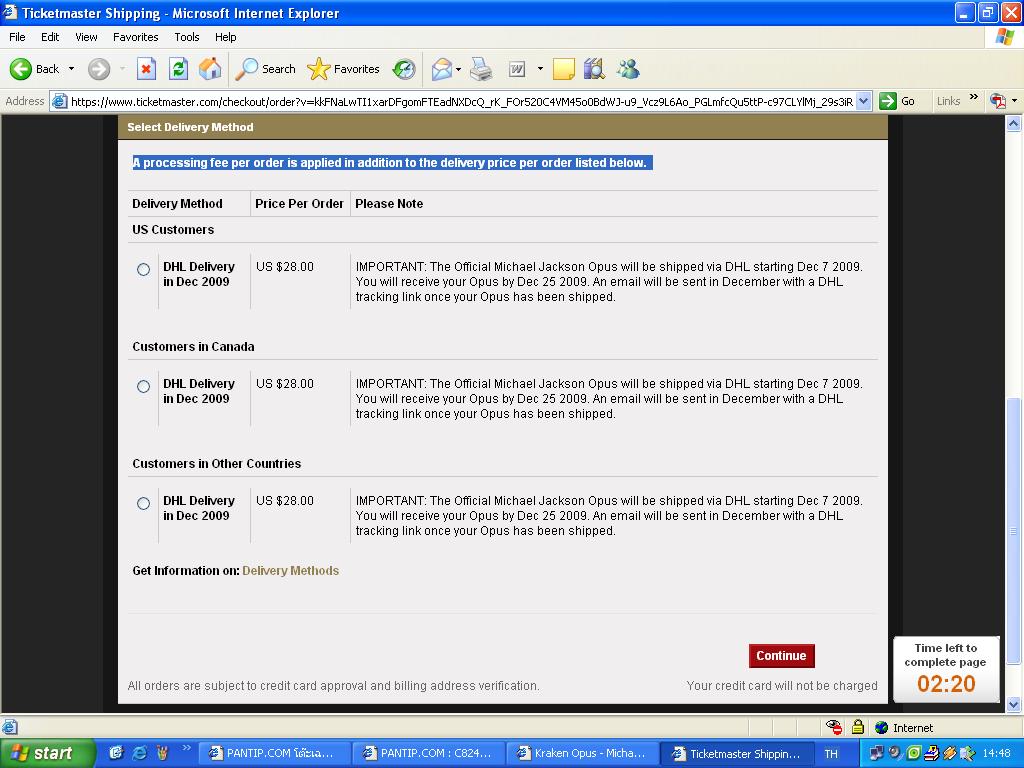Viewport: 1024px width, 768px height.
Task: Click the Mail envelope icon
Action: (x=441, y=69)
